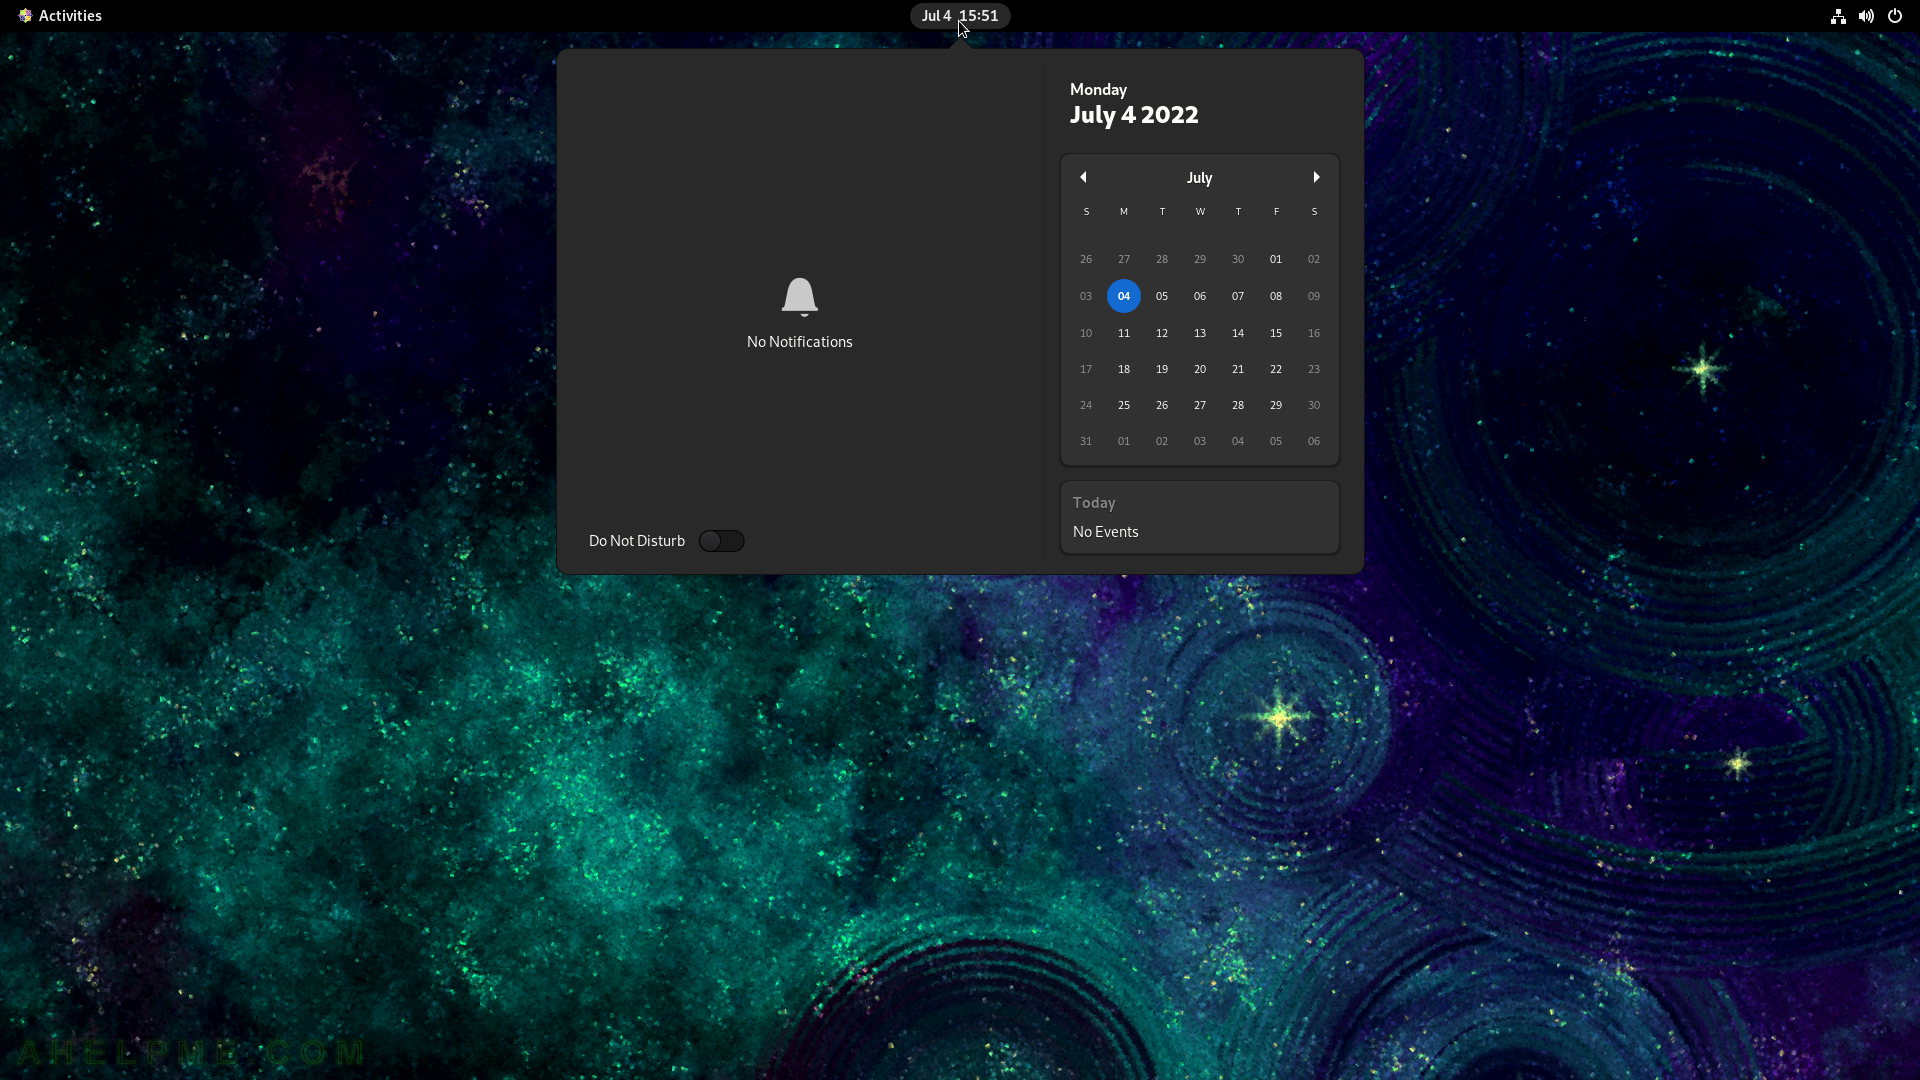
Task: Select July 06 in the calendar
Action: [x=1200, y=296]
